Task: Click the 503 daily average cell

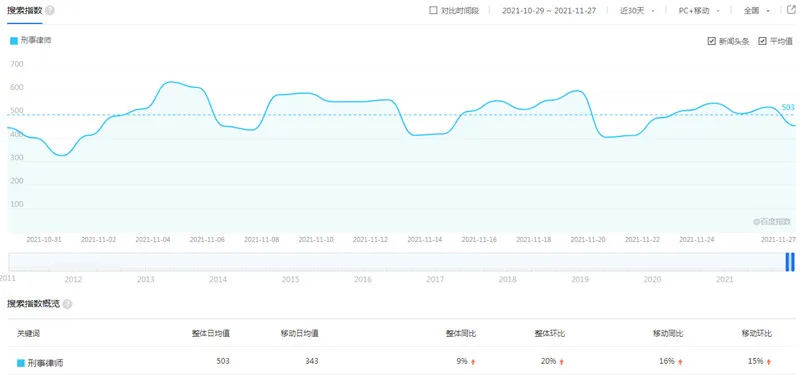Action: pyautogui.click(x=223, y=361)
